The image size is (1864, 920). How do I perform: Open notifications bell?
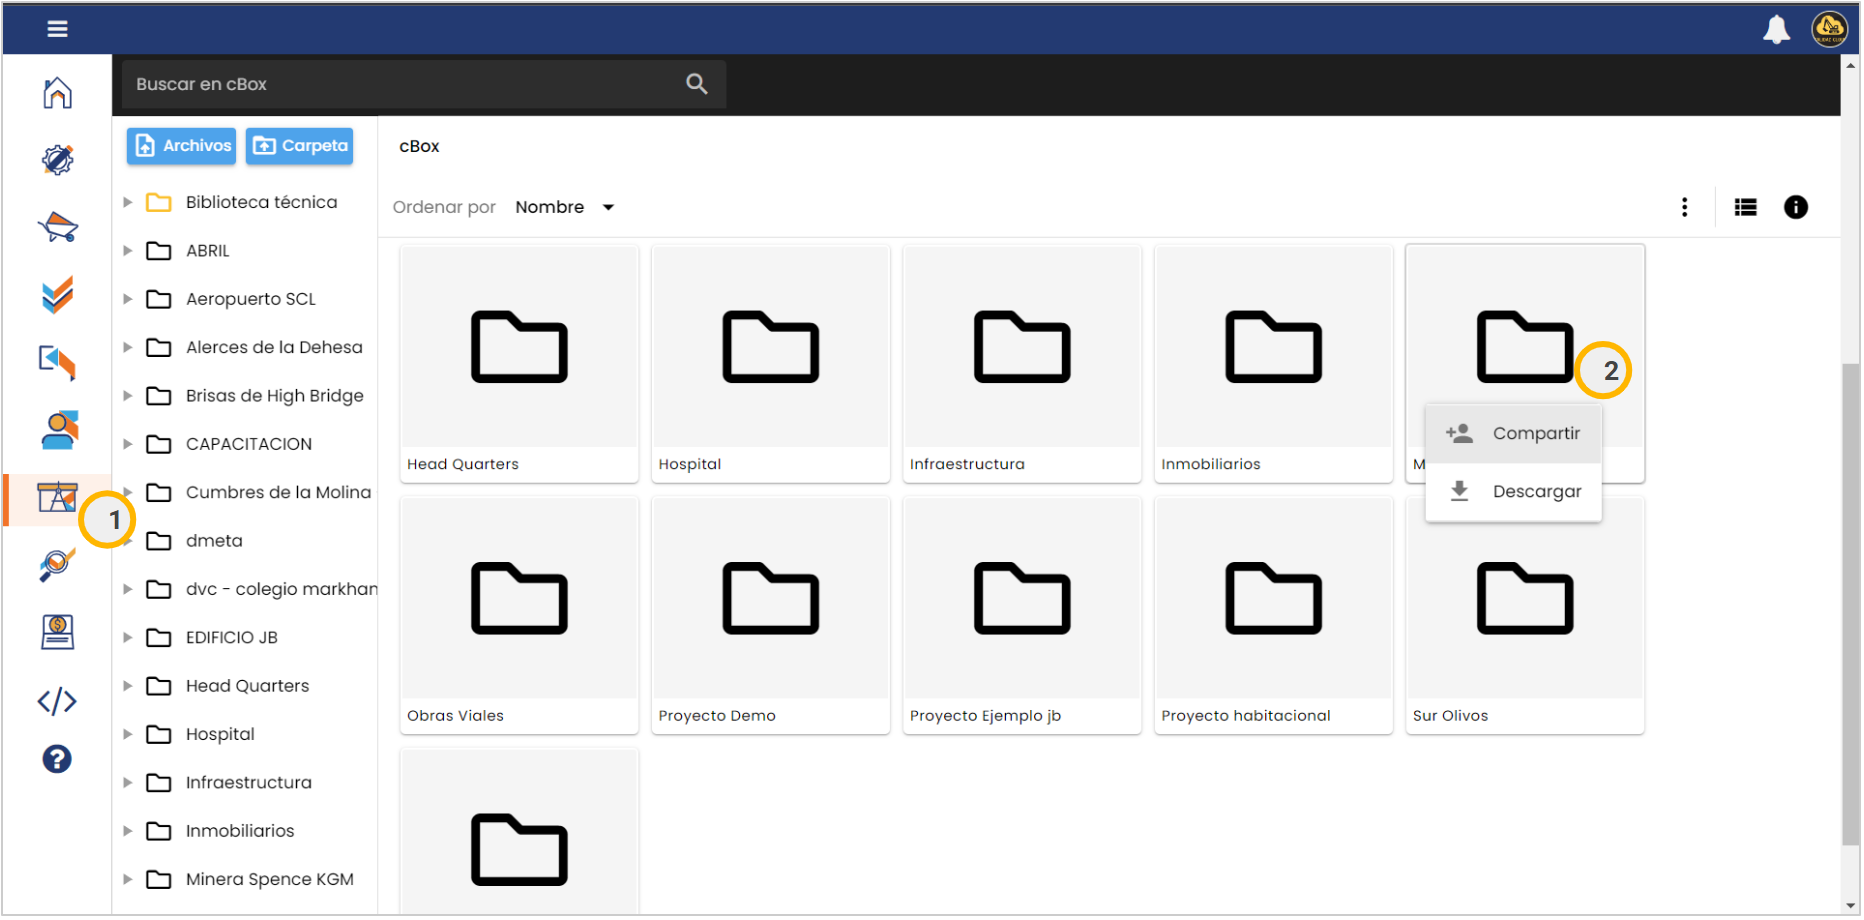click(x=1776, y=29)
